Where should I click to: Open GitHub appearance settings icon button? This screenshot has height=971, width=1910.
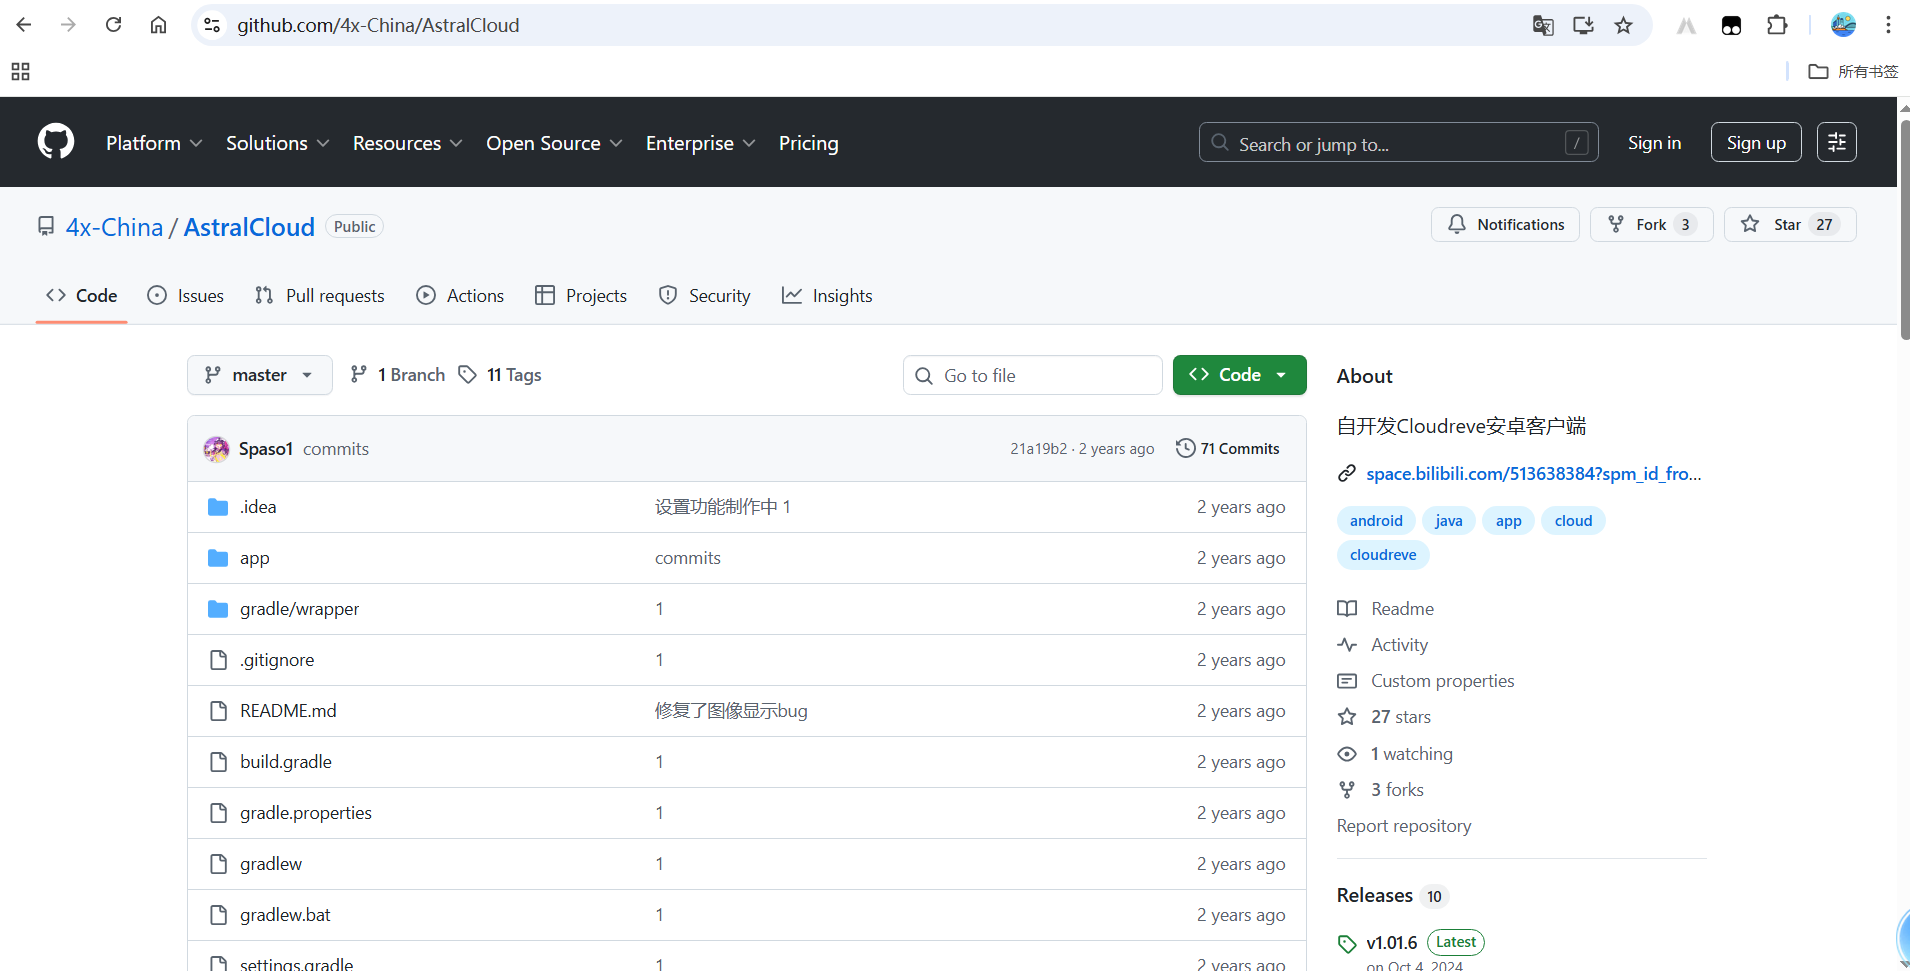pos(1837,142)
